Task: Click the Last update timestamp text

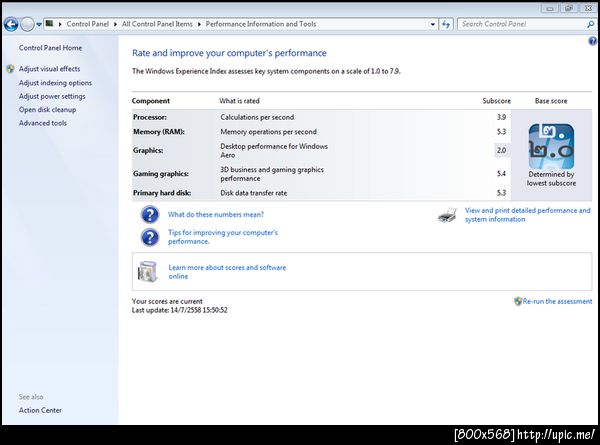Action: pos(179,310)
